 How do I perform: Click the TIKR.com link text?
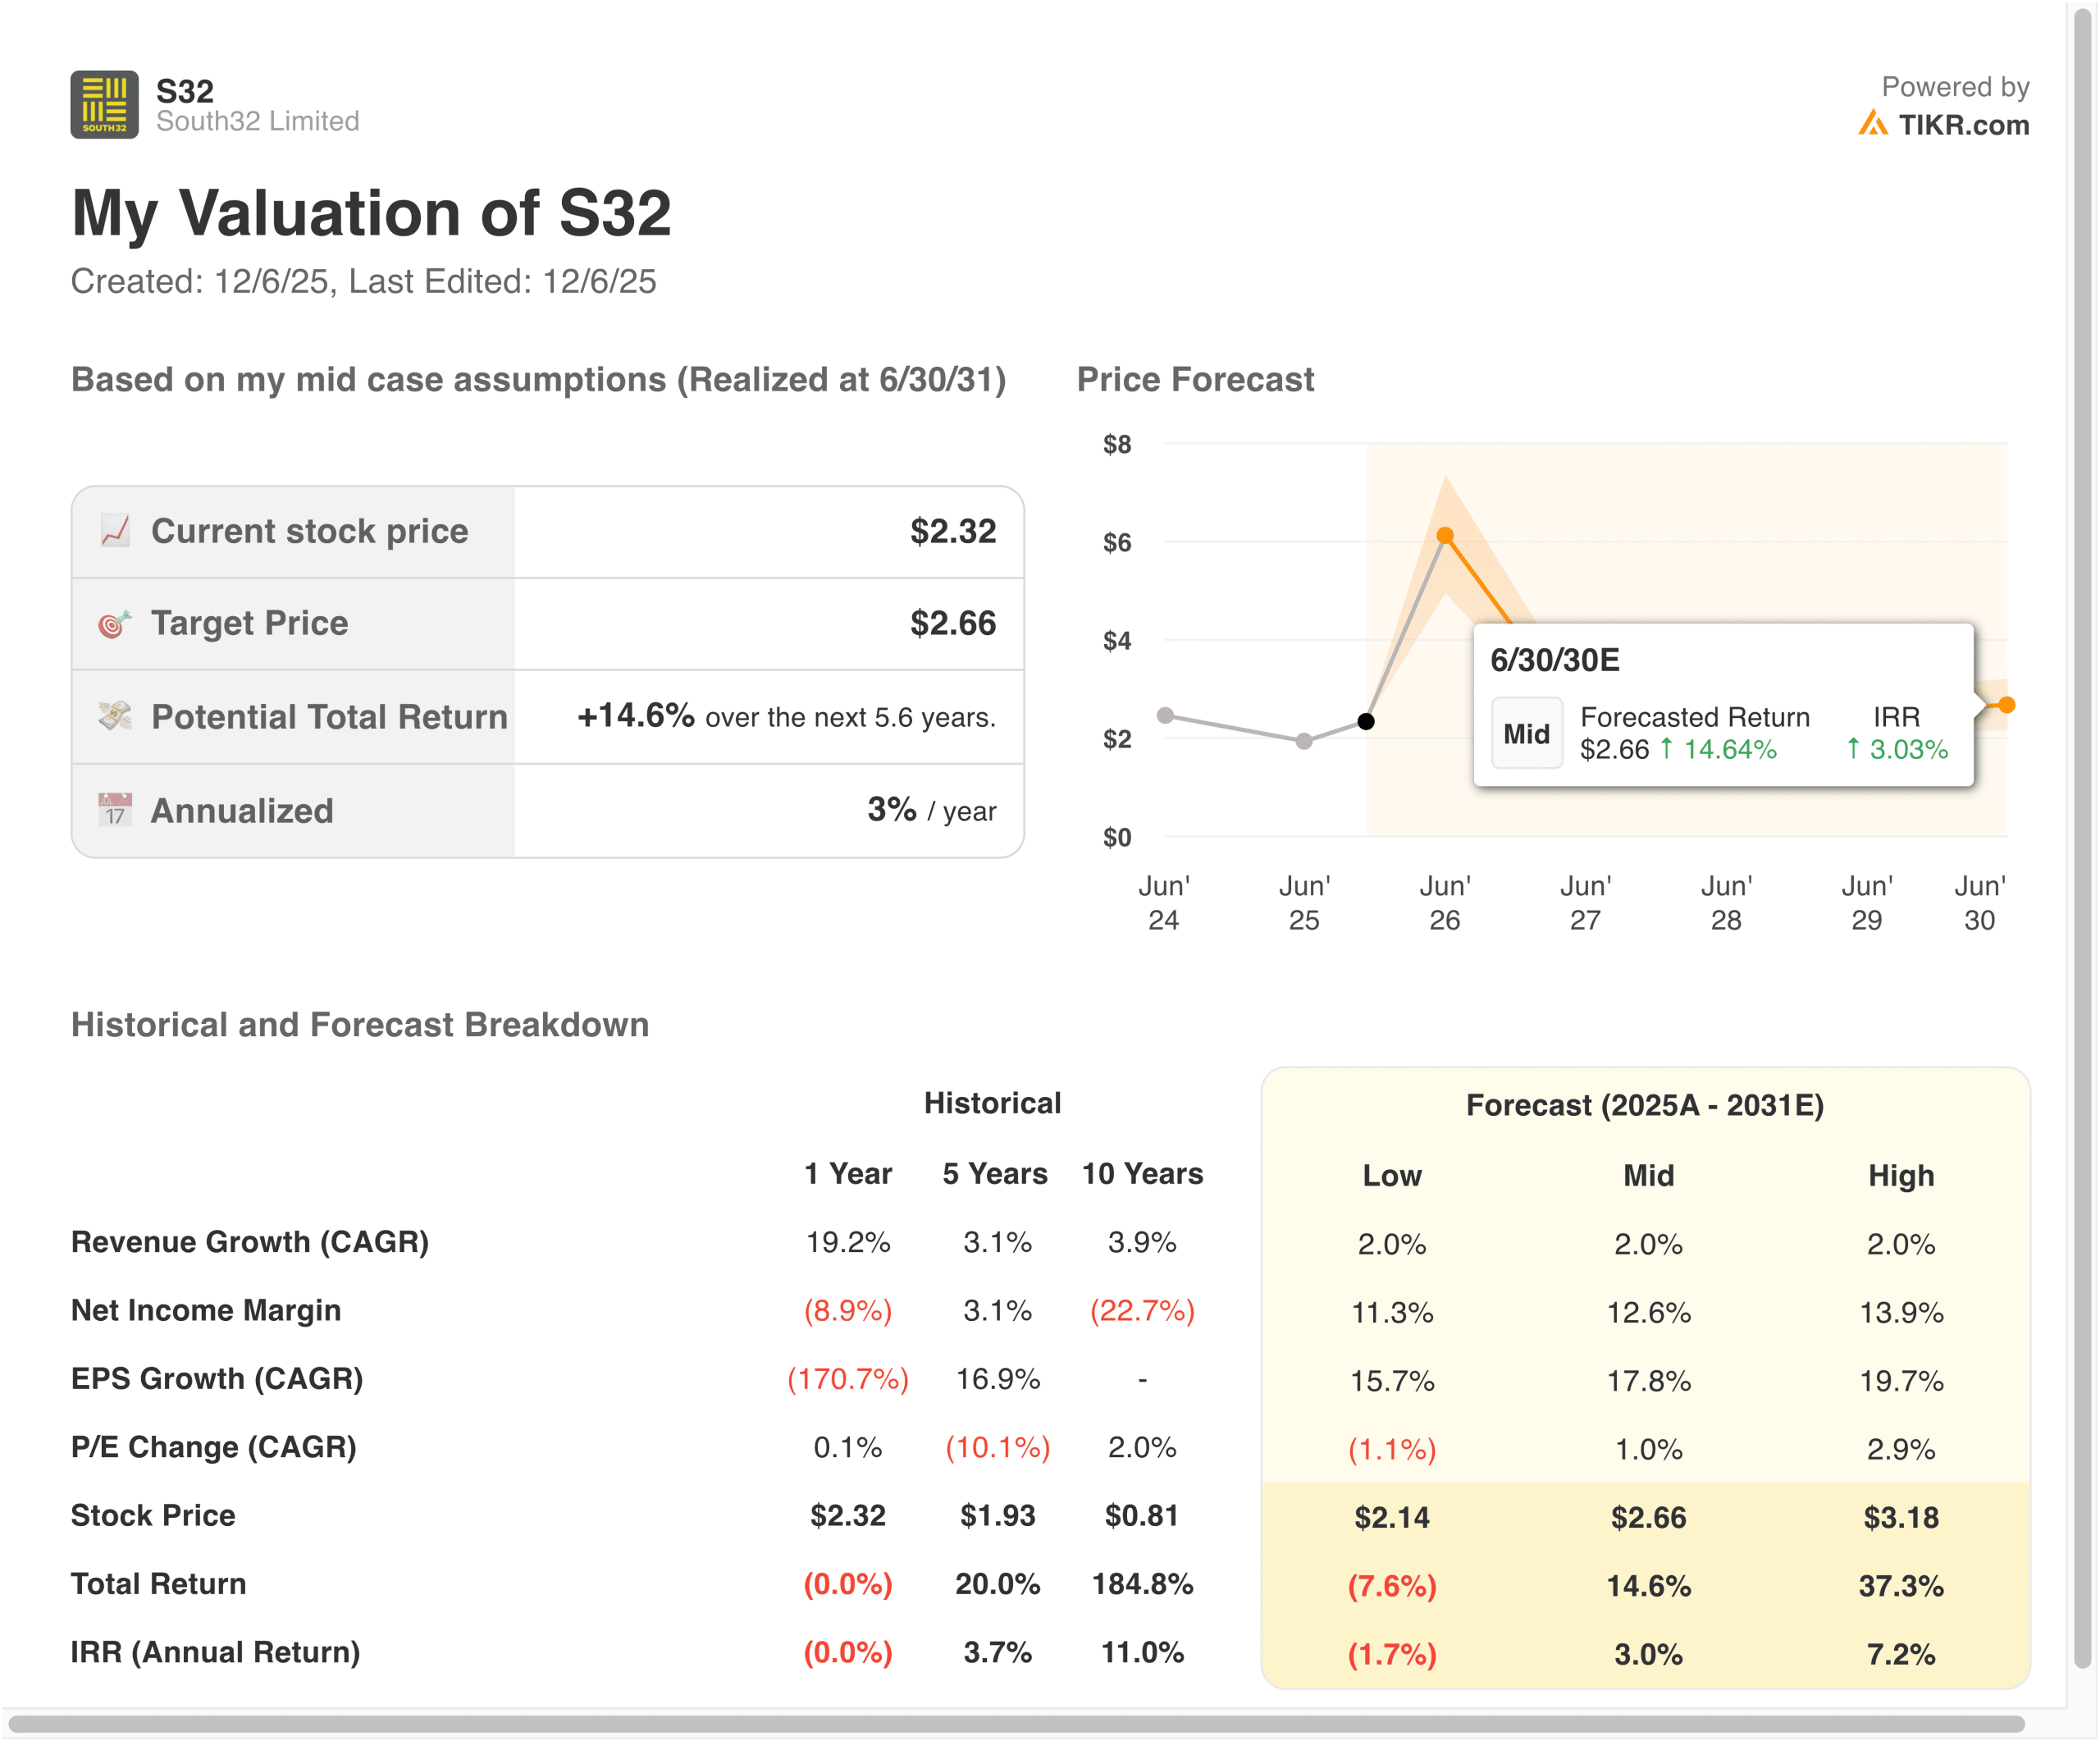tap(1963, 125)
